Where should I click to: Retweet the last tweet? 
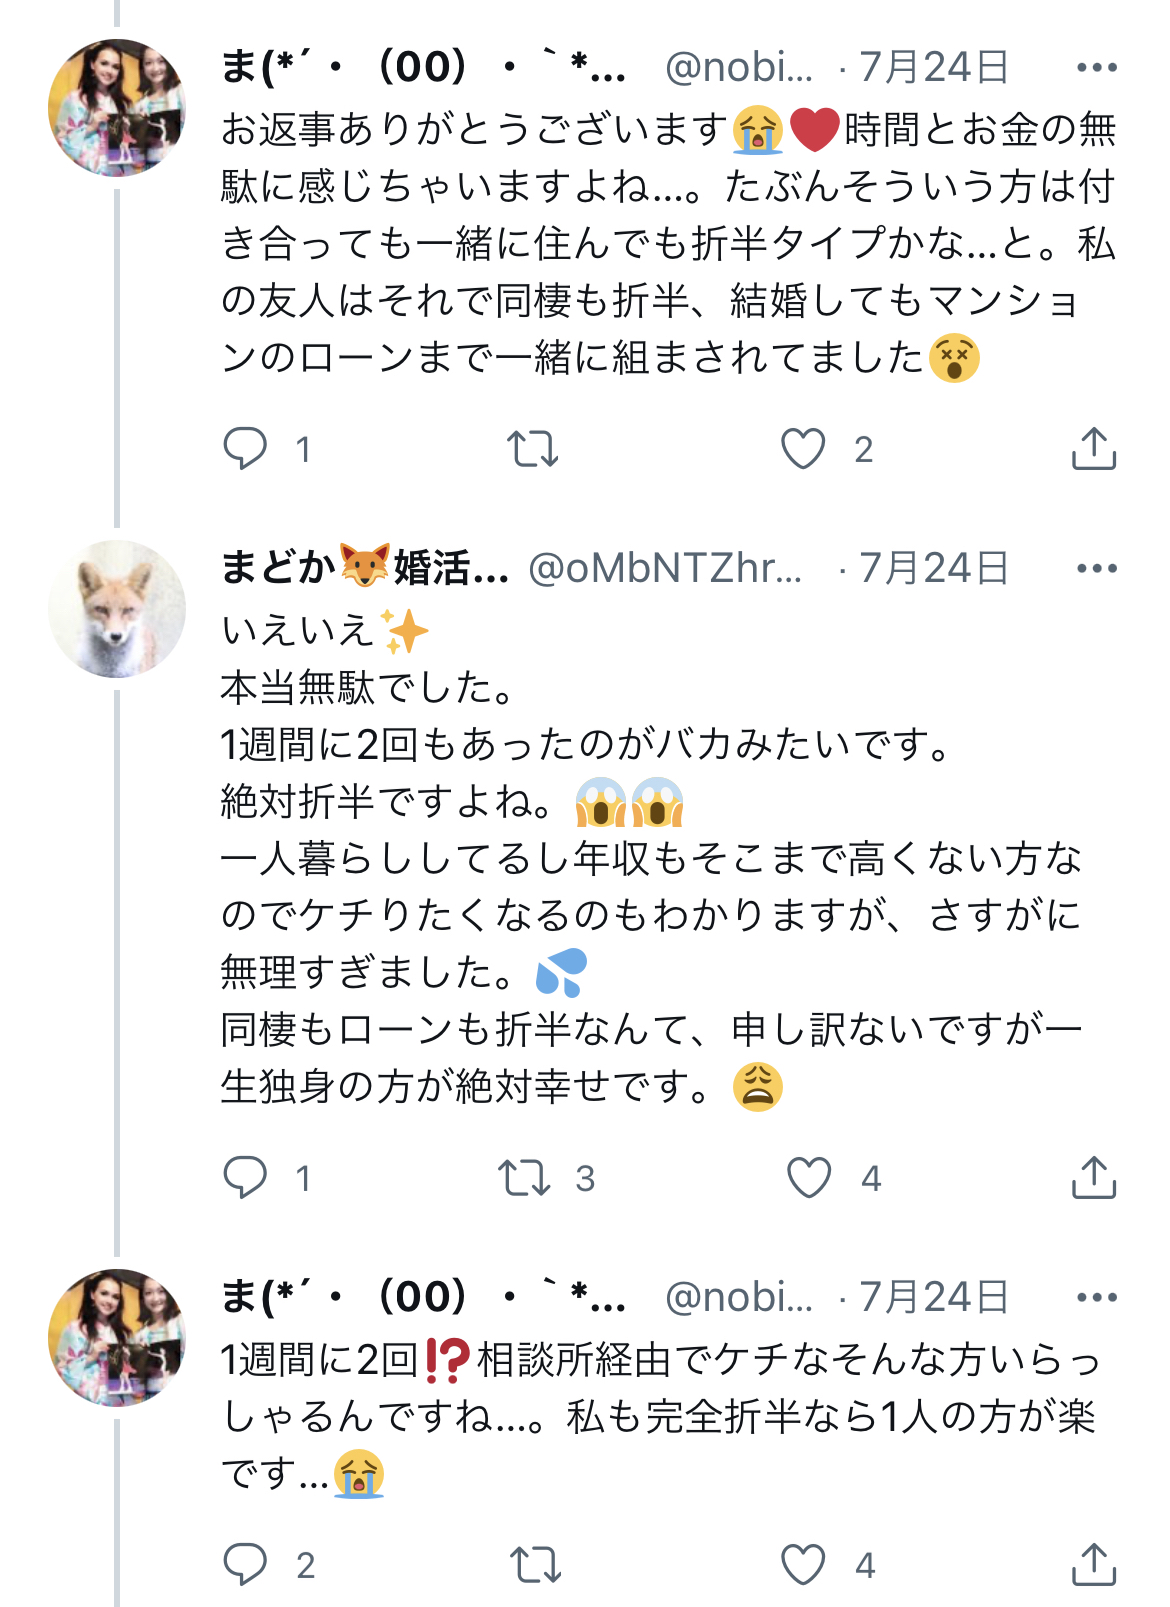[535, 1564]
